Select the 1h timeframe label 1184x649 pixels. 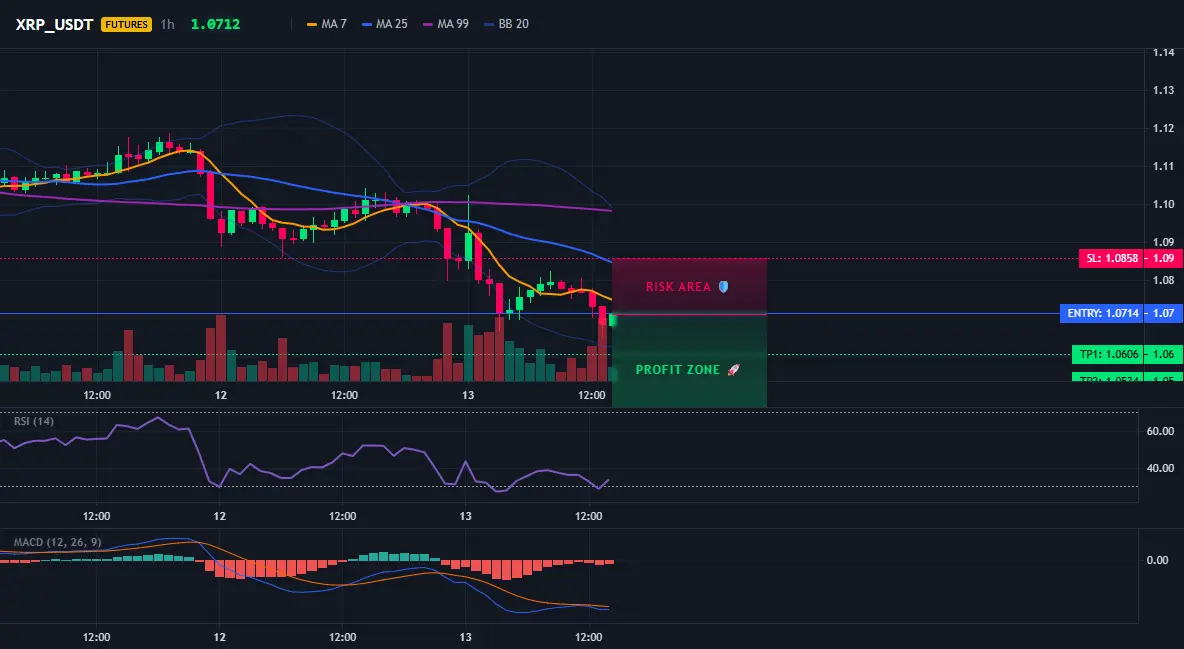pos(168,24)
